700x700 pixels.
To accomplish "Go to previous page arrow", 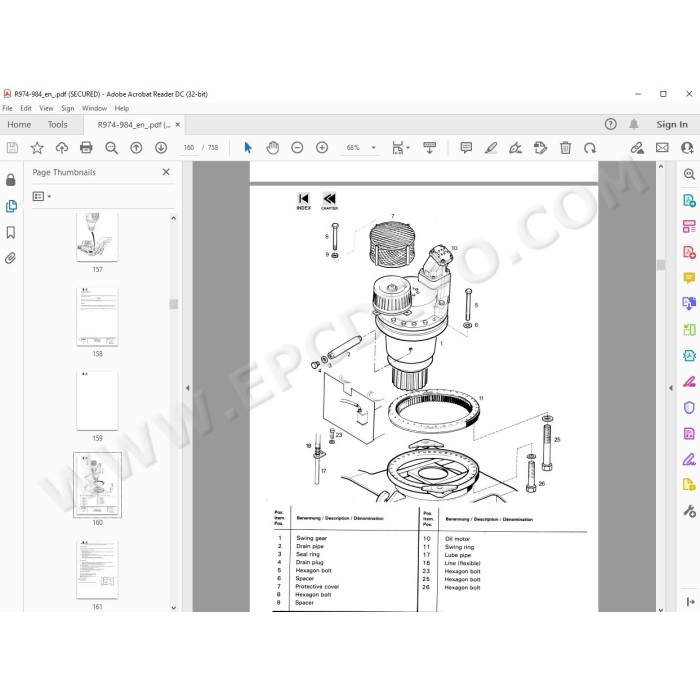I will point(136,148).
